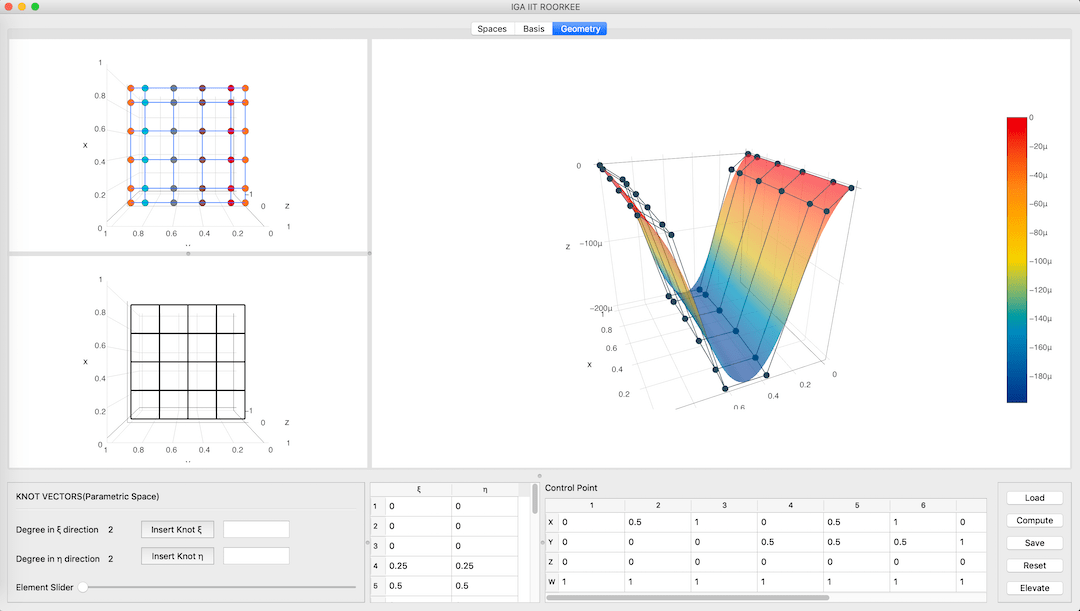Click the Element Slider handle
Image resolution: width=1080 pixels, height=611 pixels.
[83, 587]
